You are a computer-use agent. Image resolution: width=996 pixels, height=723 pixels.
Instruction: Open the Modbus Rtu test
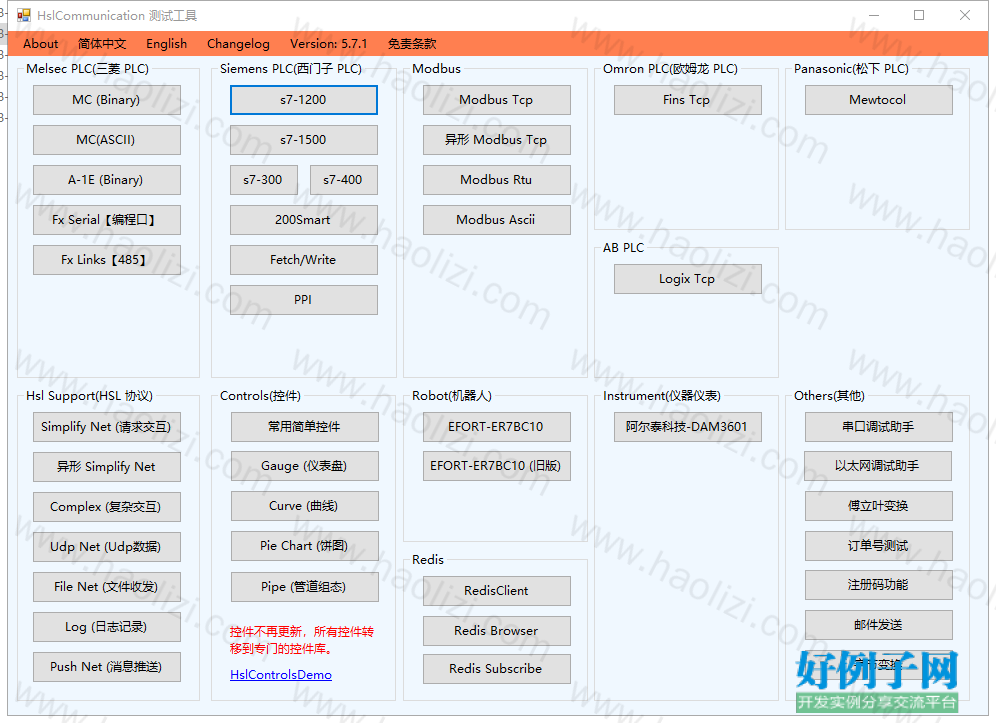point(497,180)
